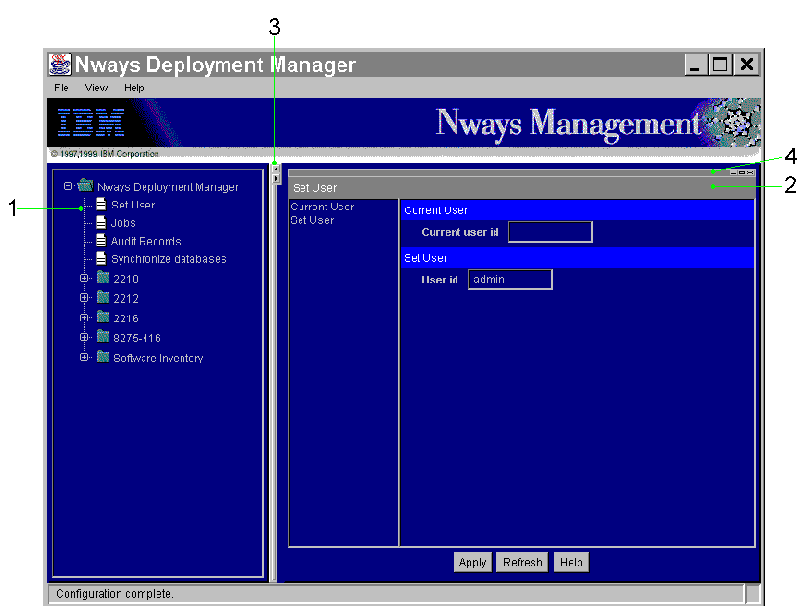Click the Audit Records document icon

(101, 241)
